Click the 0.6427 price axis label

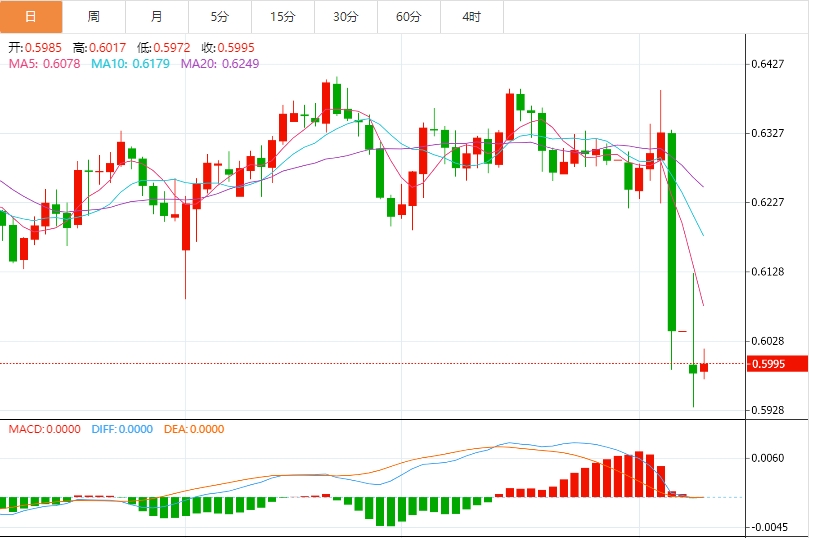pyautogui.click(x=768, y=64)
